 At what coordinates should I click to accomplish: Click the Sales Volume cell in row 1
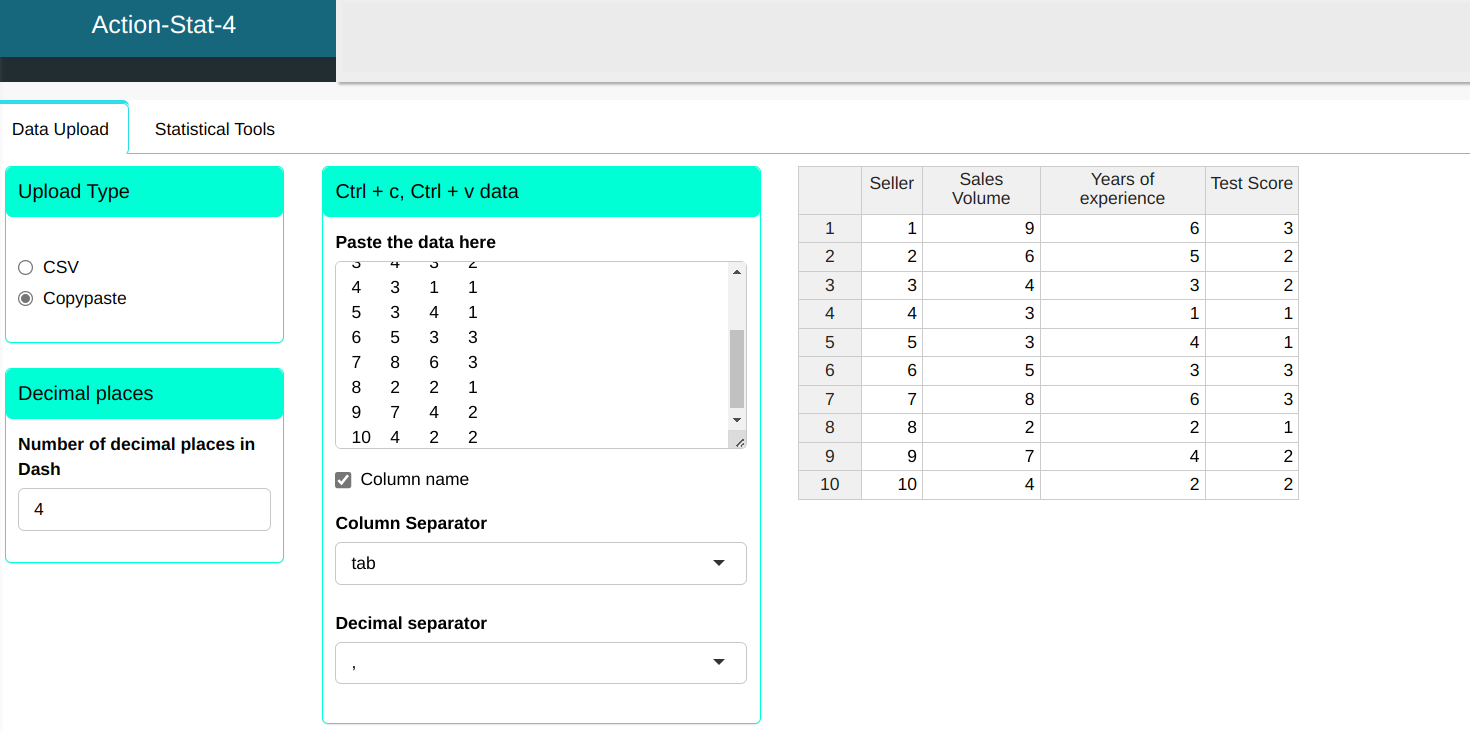[980, 229]
